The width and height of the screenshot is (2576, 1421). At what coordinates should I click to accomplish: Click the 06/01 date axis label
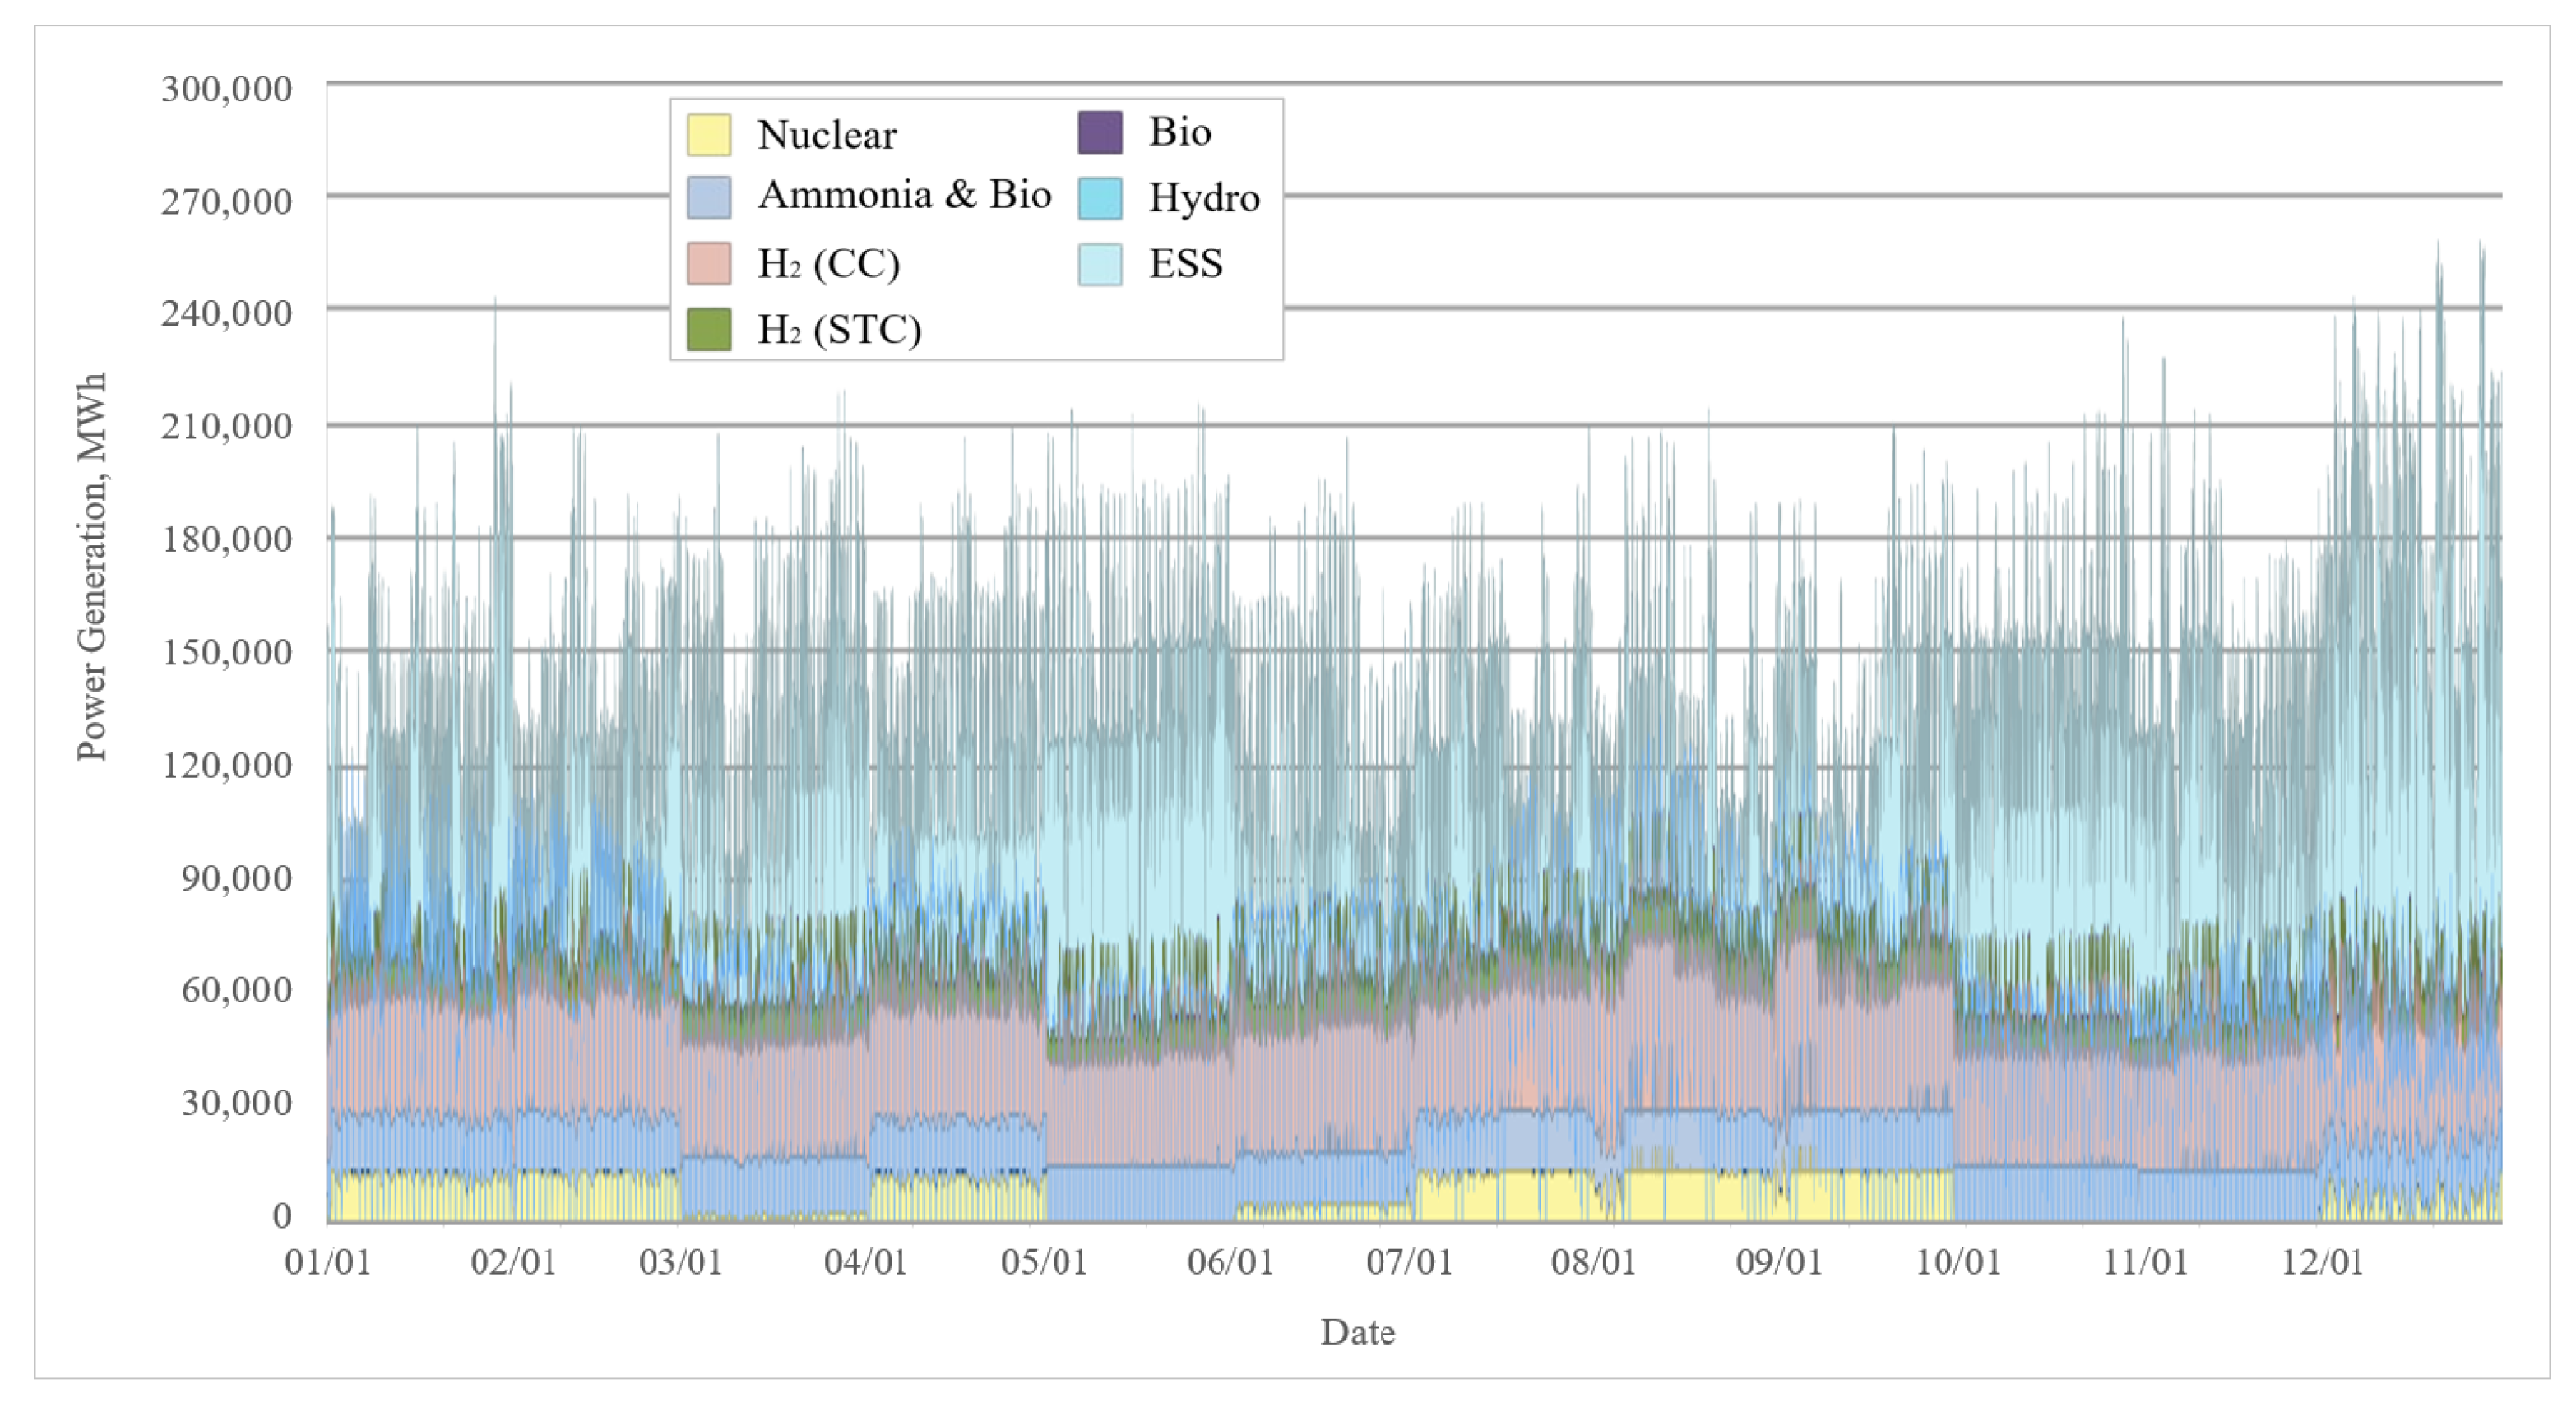click(1230, 1262)
